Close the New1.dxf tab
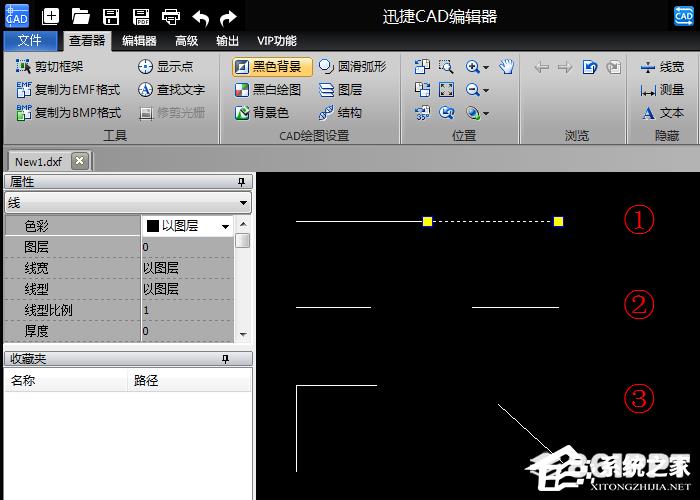Viewport: 700px width, 500px height. 79,161
